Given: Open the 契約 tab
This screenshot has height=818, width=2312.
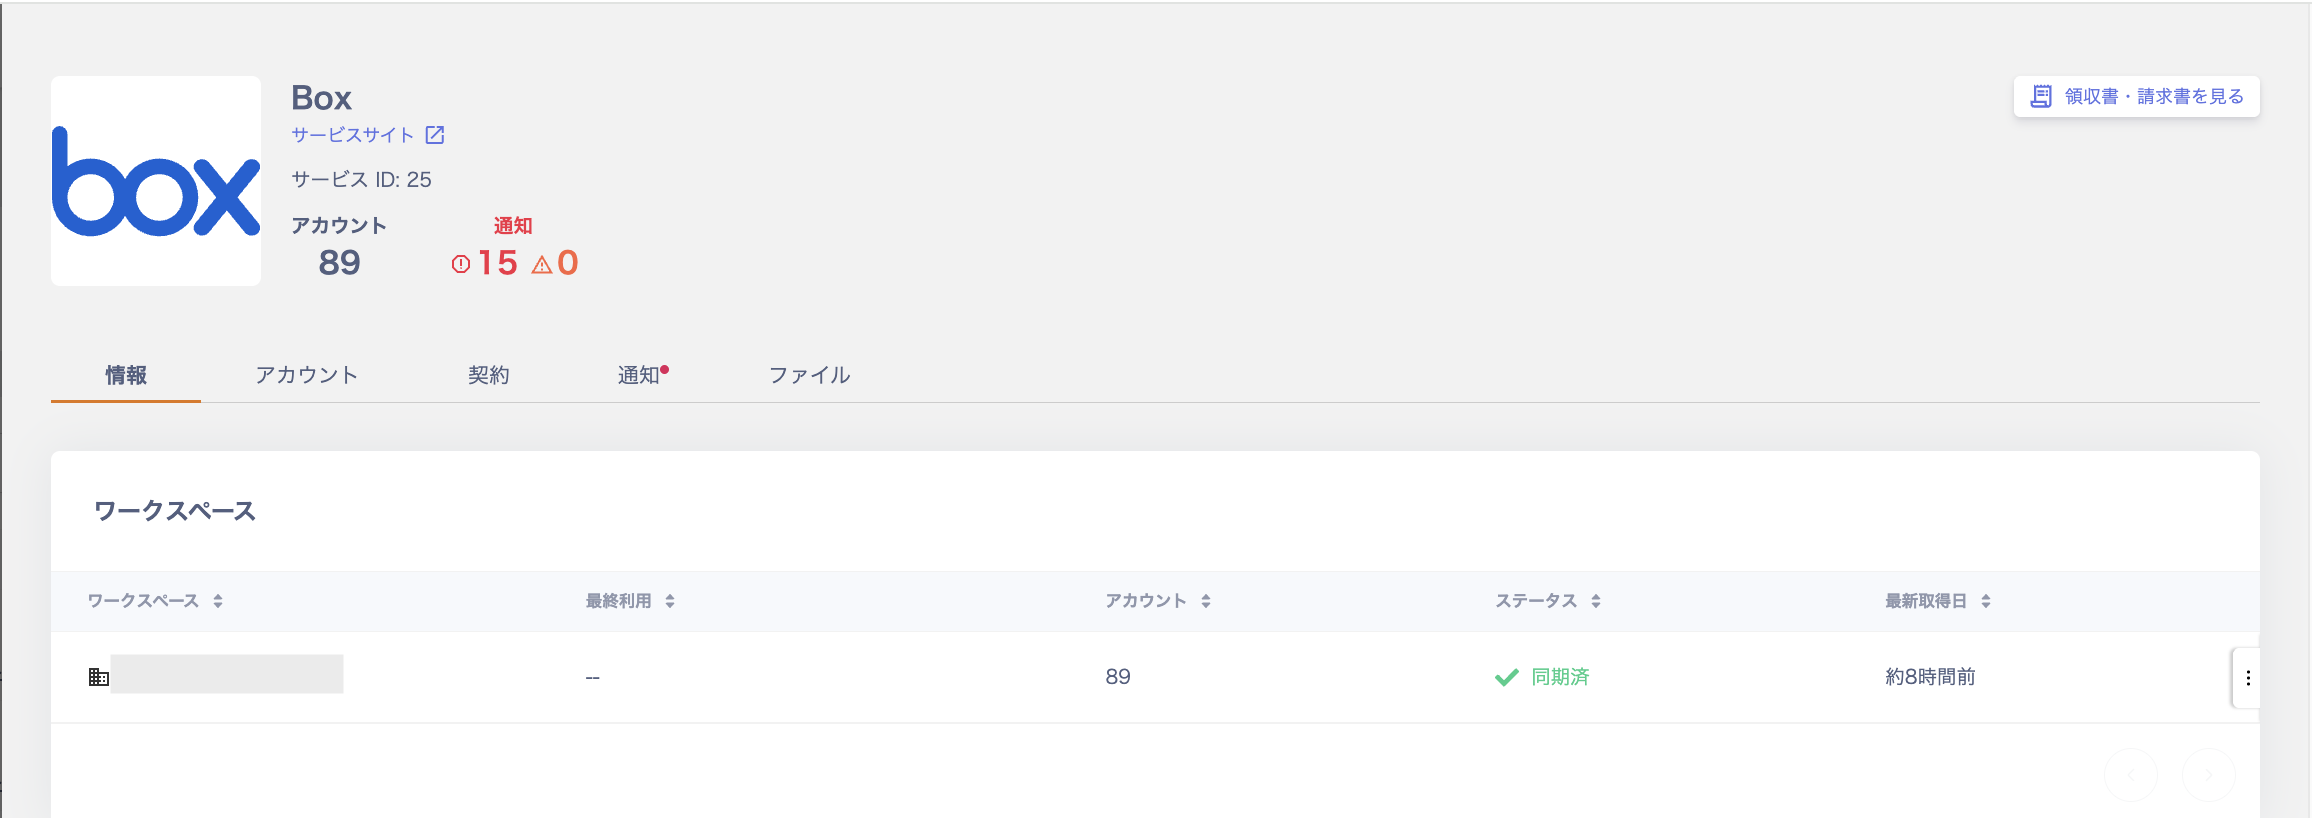Looking at the screenshot, I should (489, 375).
